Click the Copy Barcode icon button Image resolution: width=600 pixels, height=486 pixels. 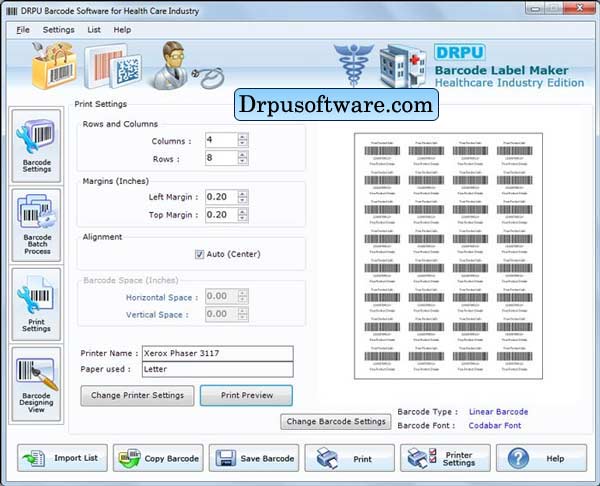coord(158,458)
